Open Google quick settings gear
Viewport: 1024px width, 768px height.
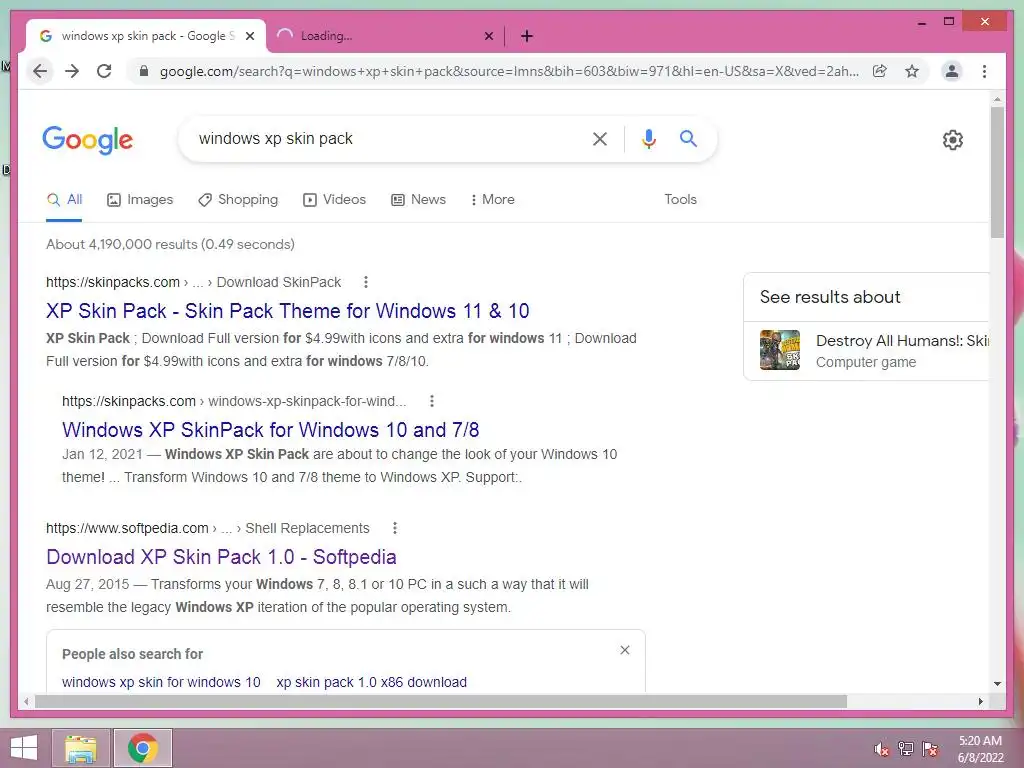[953, 140]
